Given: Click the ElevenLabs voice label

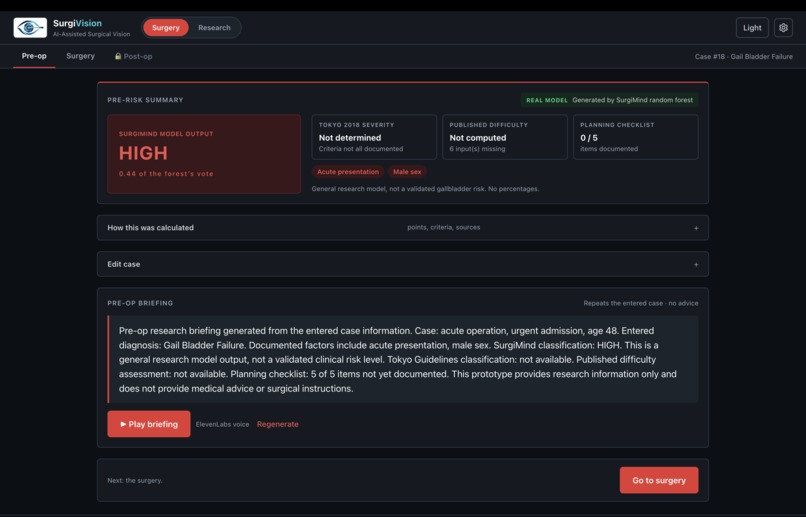Looking at the screenshot, I should tap(222, 424).
